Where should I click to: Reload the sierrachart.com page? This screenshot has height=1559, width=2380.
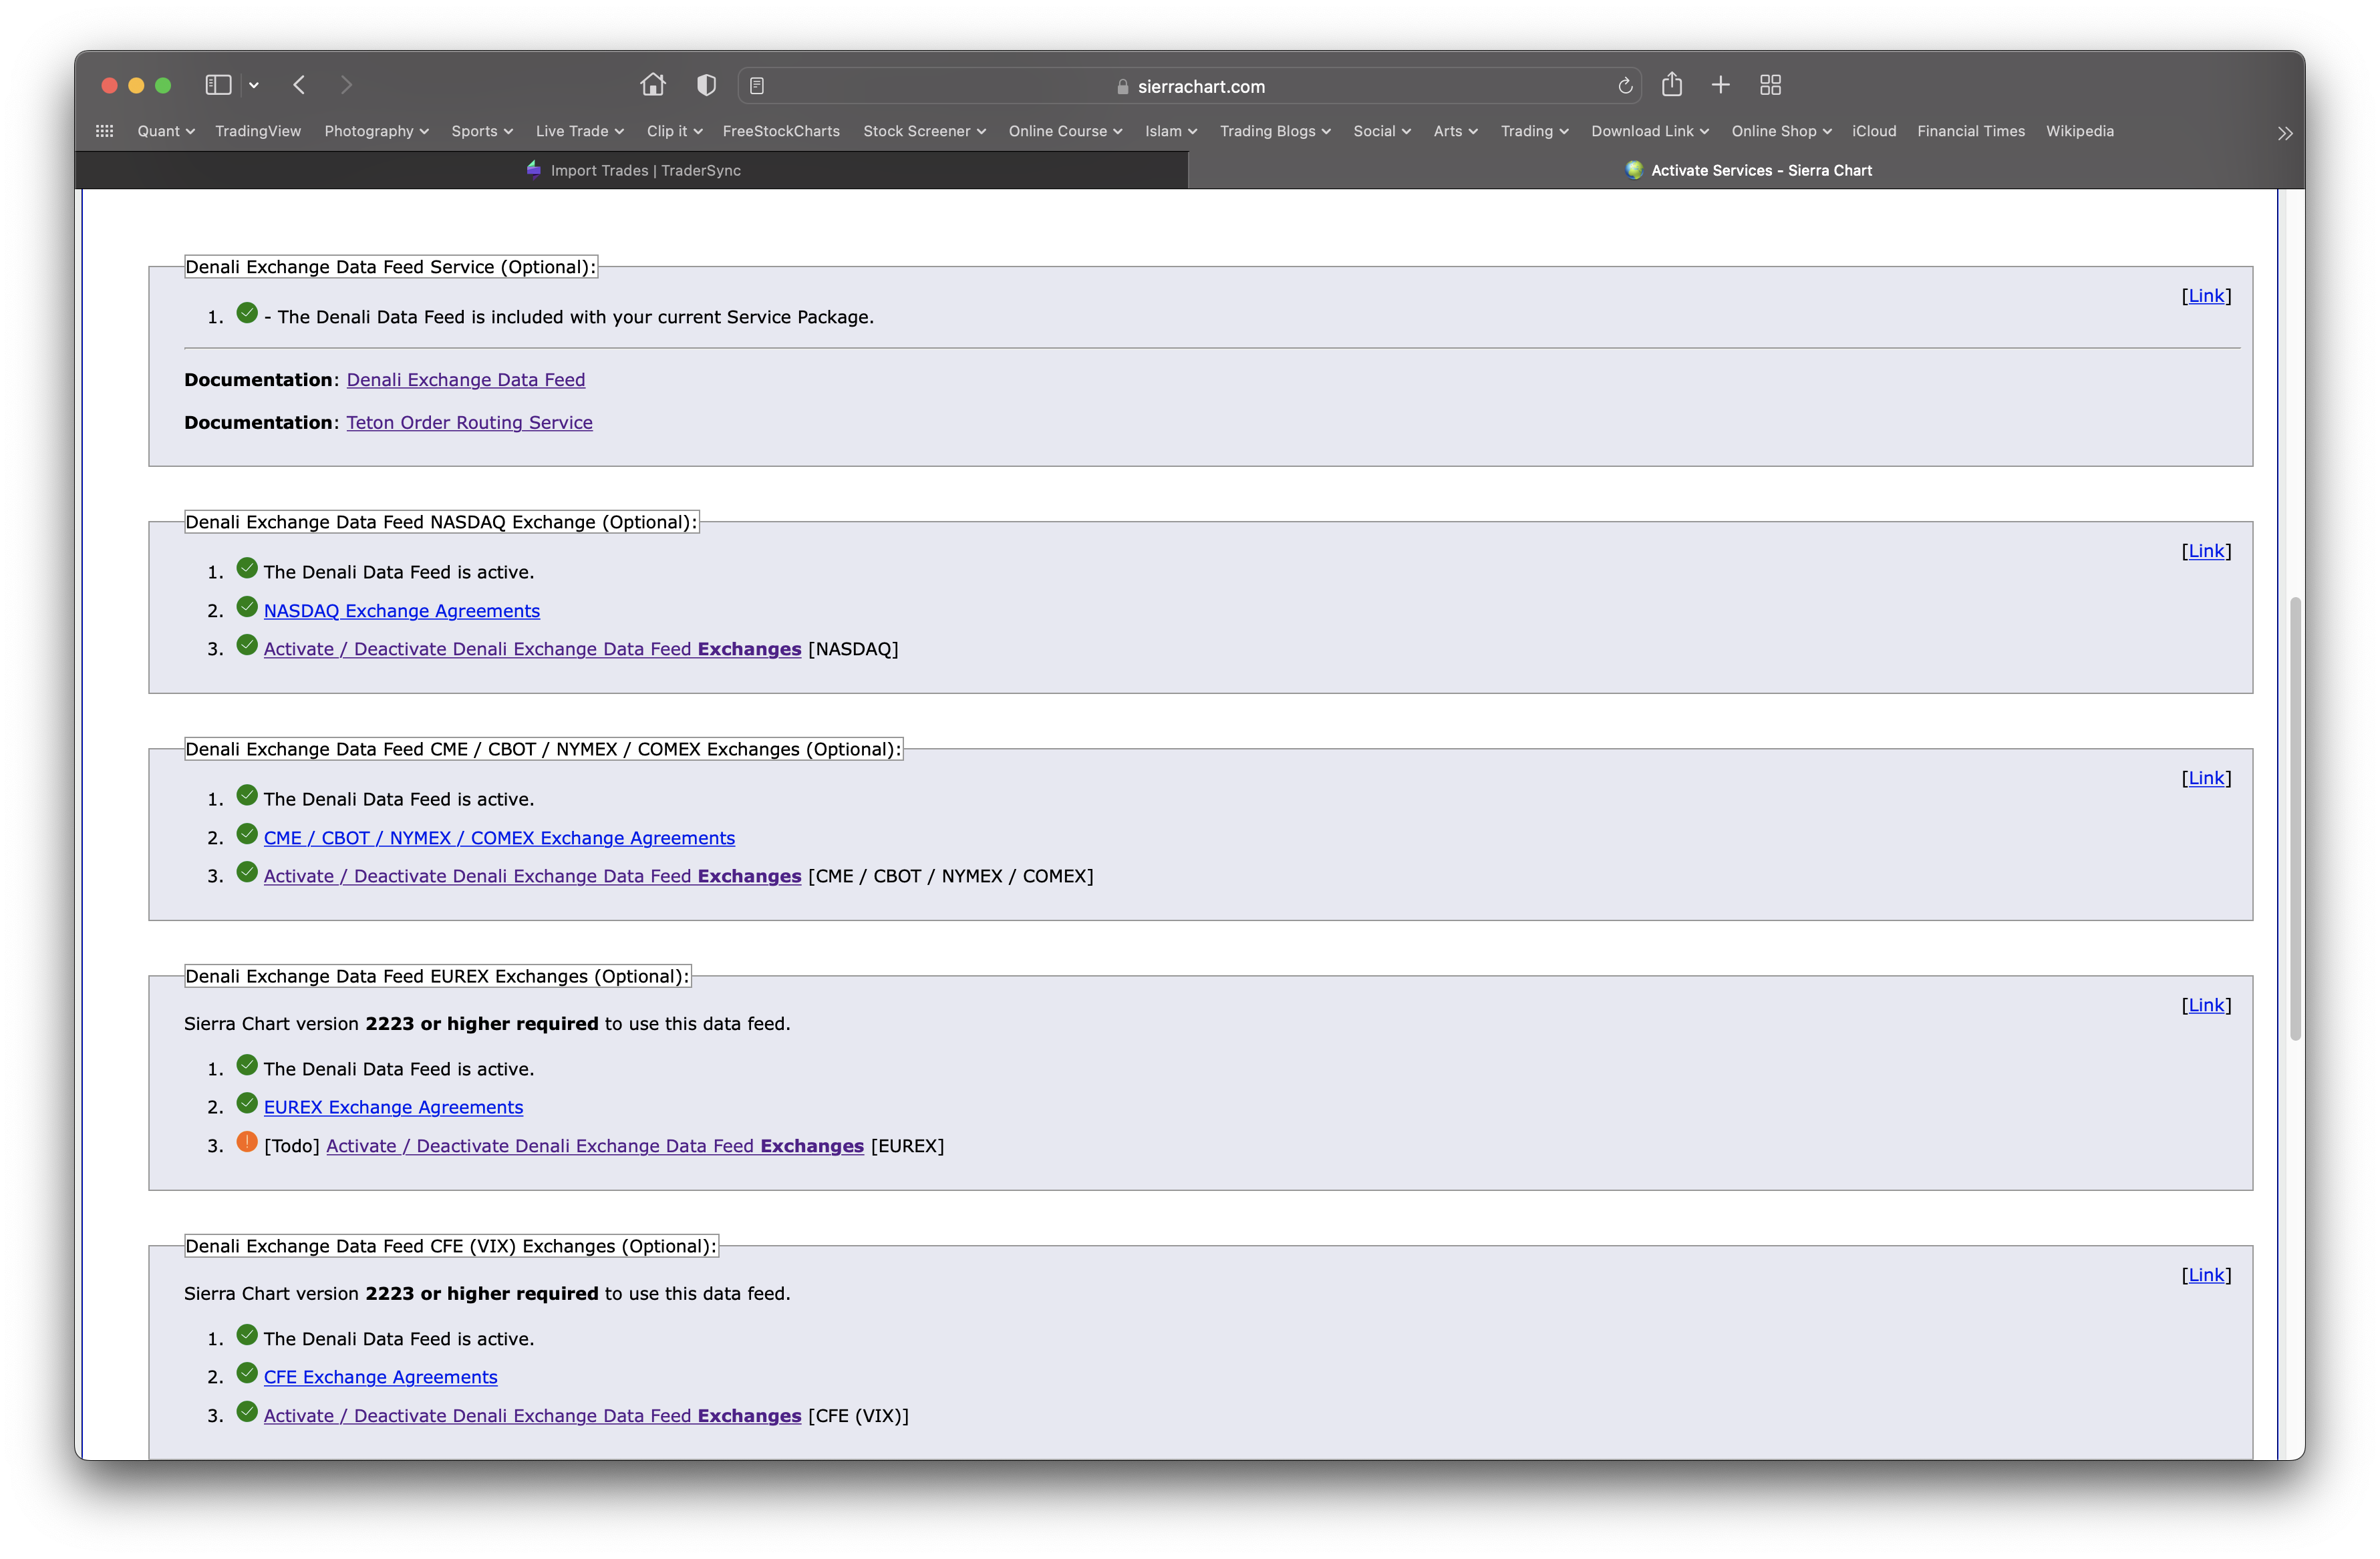1625,86
